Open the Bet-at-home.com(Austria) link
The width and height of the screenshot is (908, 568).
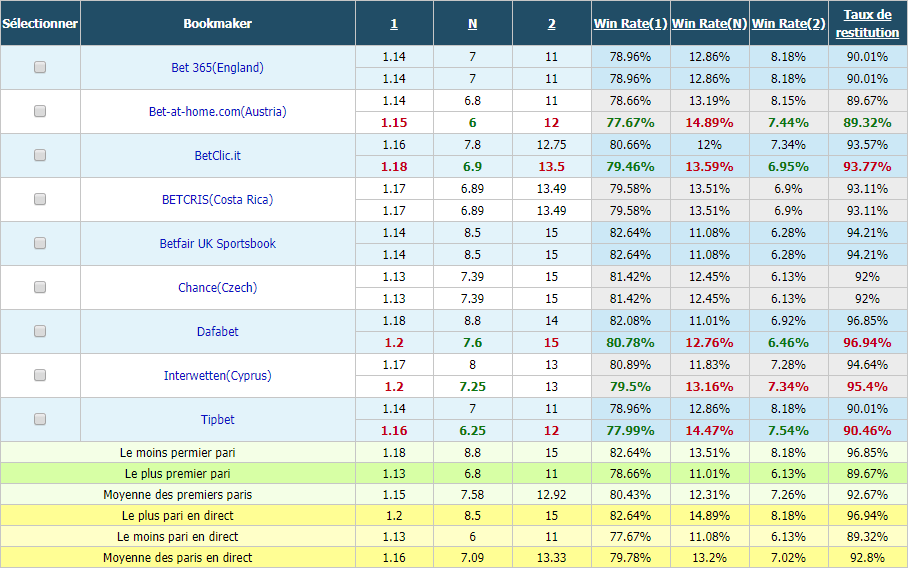click(x=217, y=112)
